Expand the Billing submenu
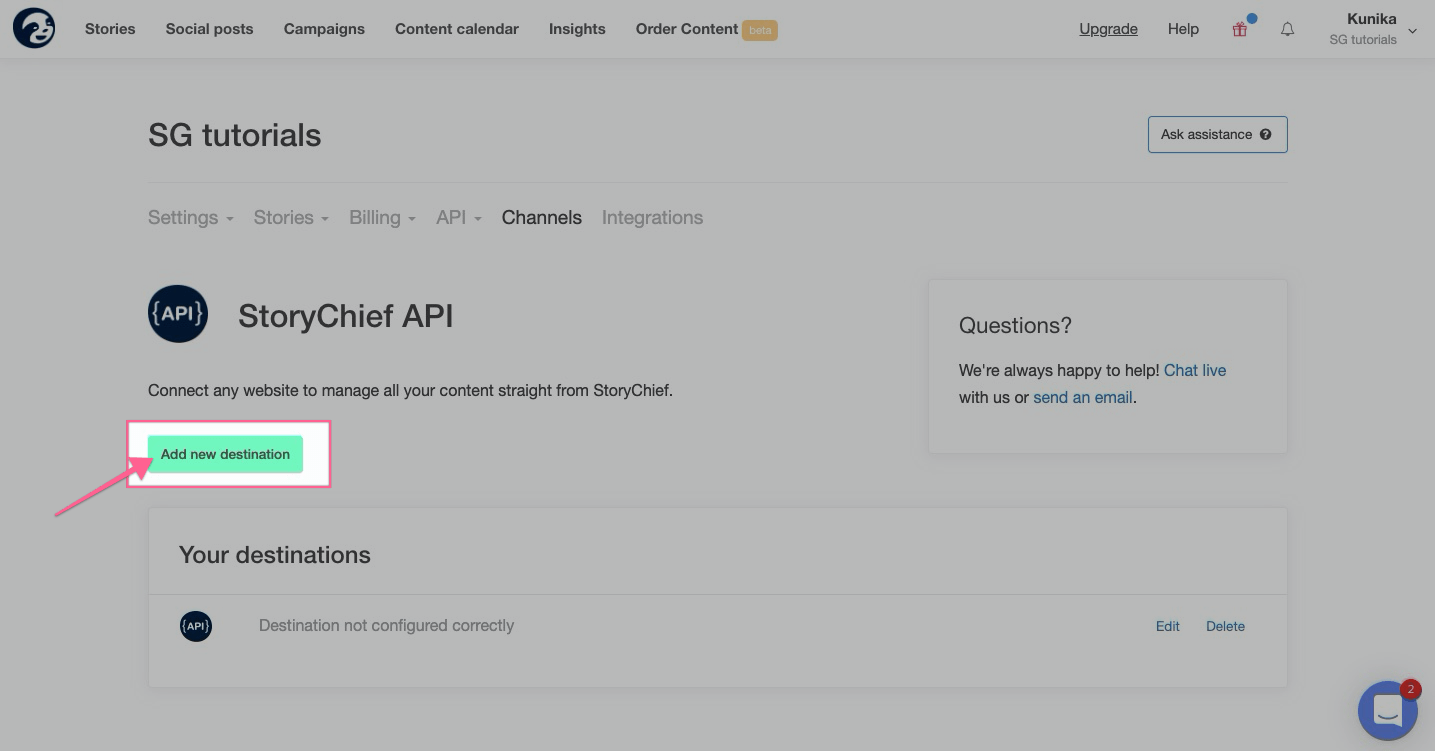Screen dimensions: 1435x751 [x=382, y=217]
